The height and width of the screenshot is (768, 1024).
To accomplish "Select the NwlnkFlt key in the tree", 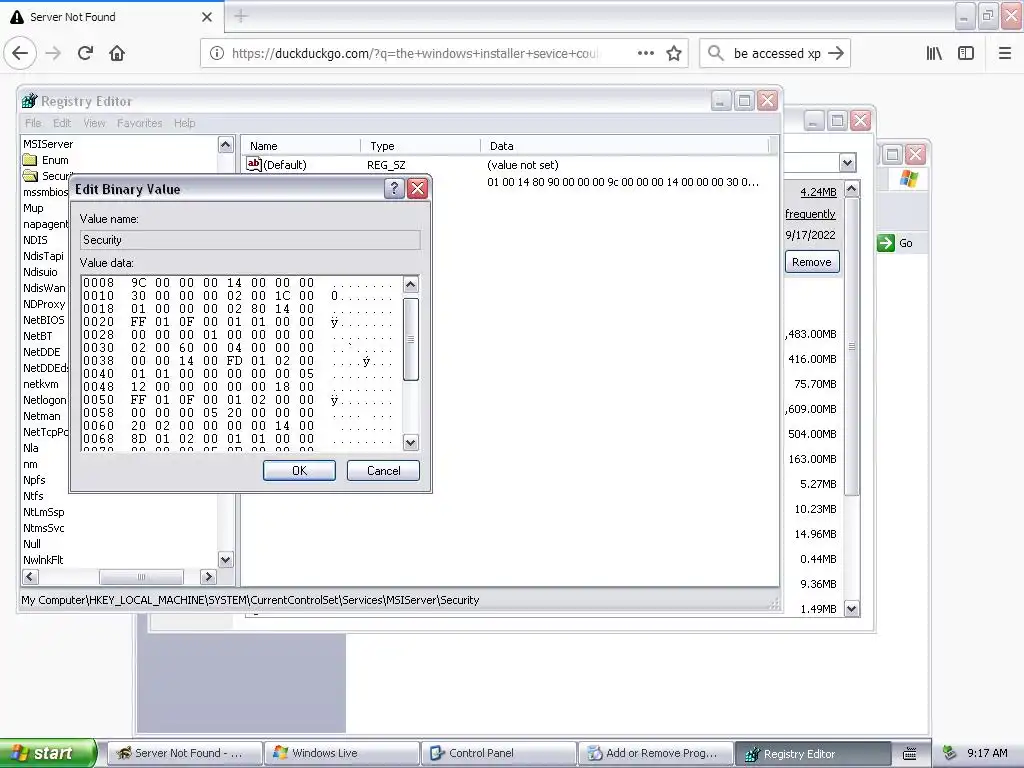I will (43, 560).
